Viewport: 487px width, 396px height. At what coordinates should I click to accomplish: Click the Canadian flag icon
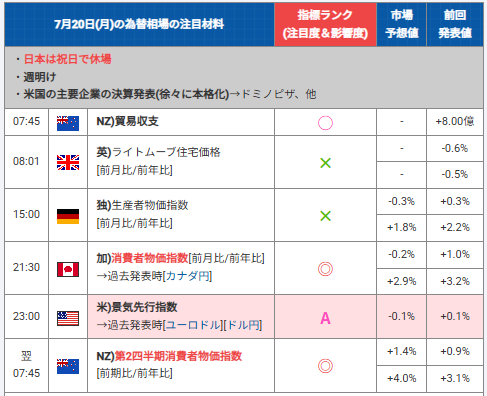(68, 269)
